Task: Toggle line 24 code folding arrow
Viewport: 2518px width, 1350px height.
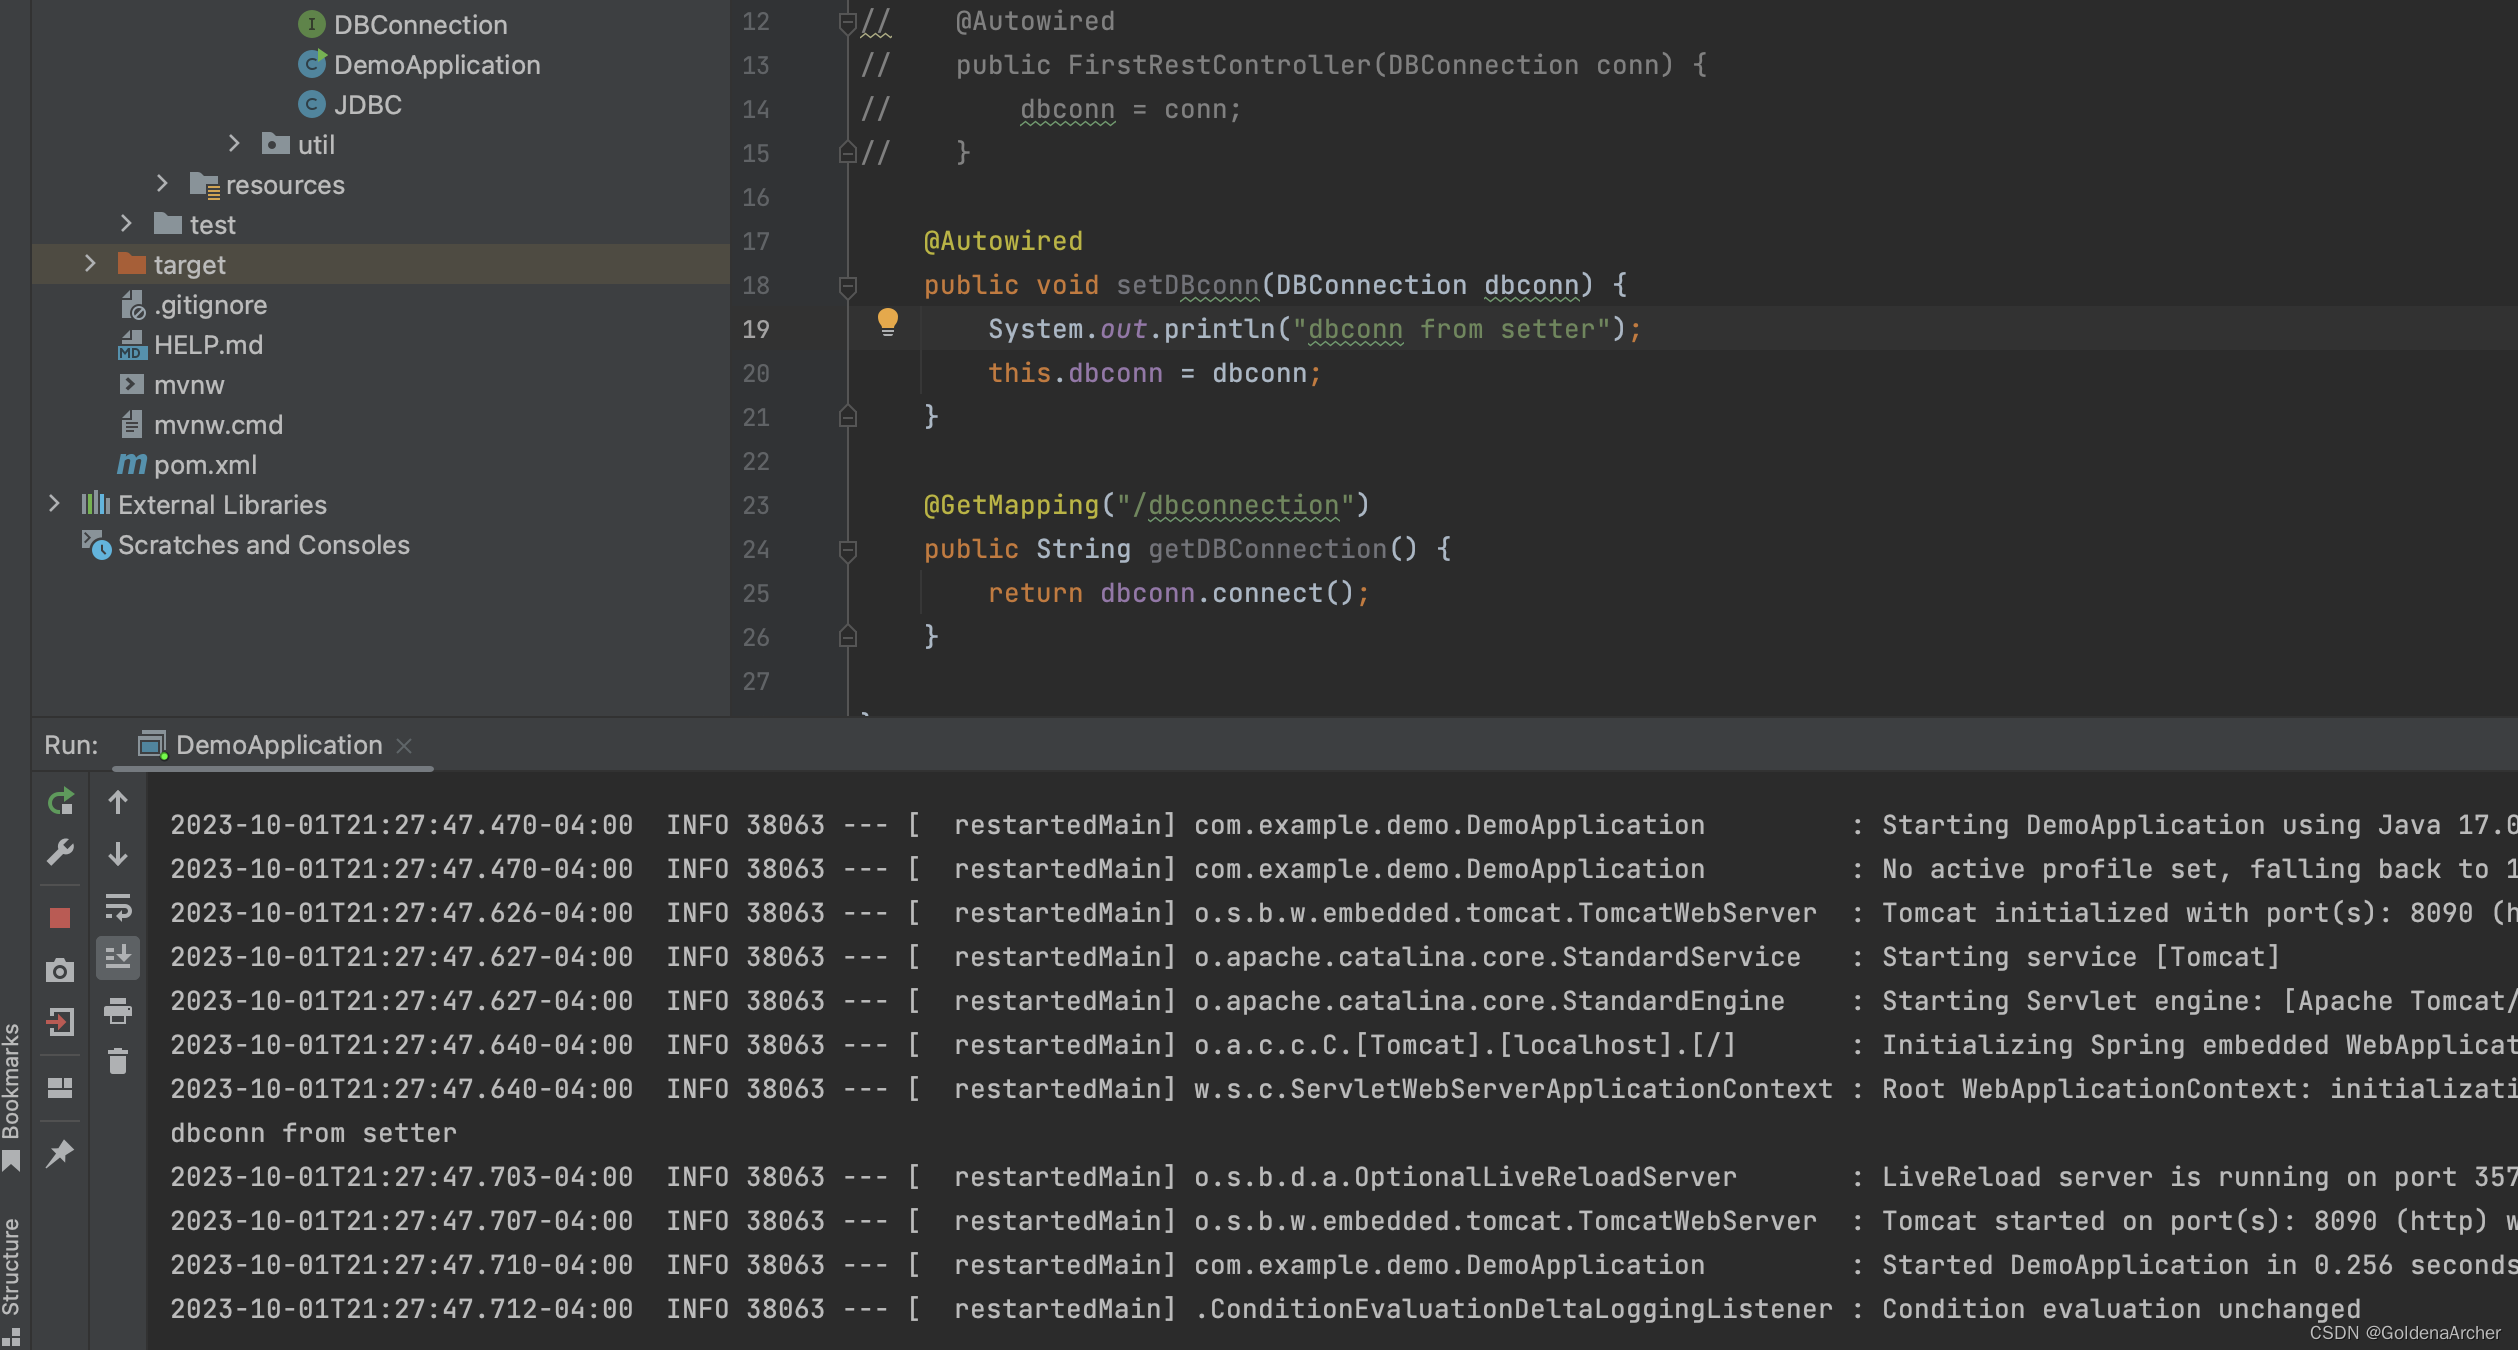Action: (x=846, y=548)
